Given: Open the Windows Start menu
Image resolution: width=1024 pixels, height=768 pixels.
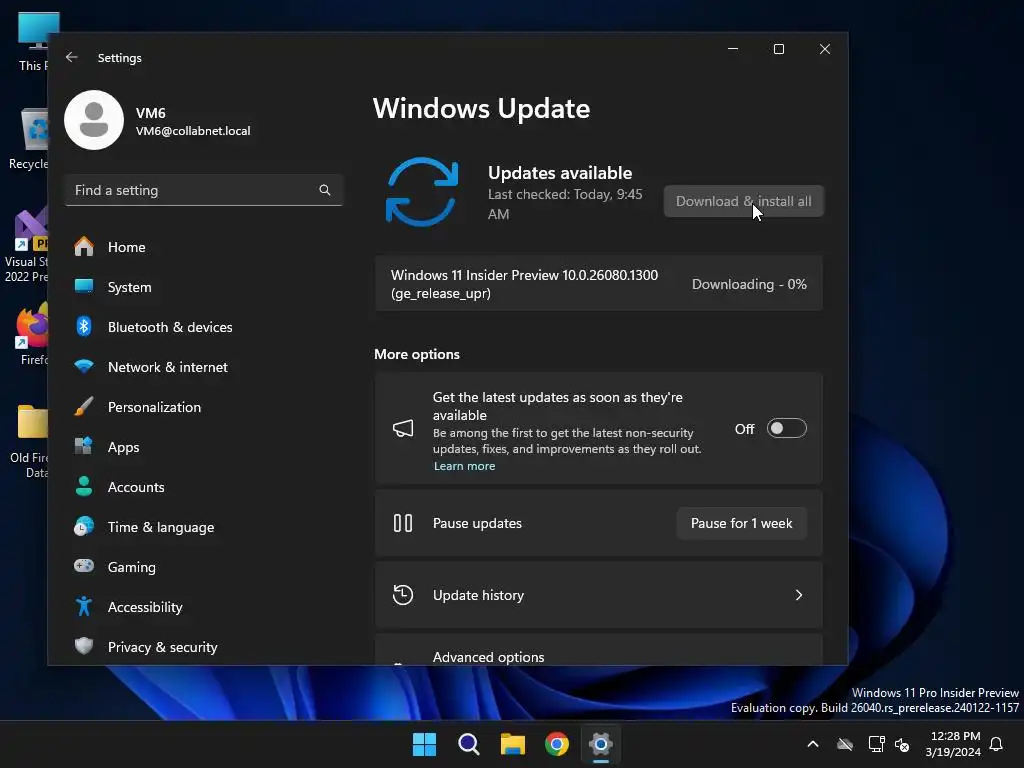Looking at the screenshot, I should coord(424,744).
